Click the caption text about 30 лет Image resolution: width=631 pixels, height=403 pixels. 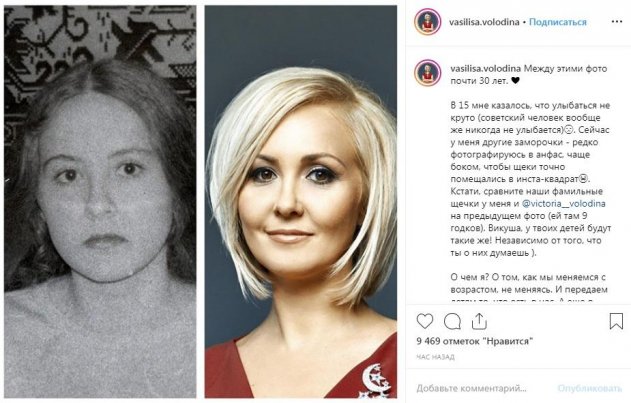[528, 74]
